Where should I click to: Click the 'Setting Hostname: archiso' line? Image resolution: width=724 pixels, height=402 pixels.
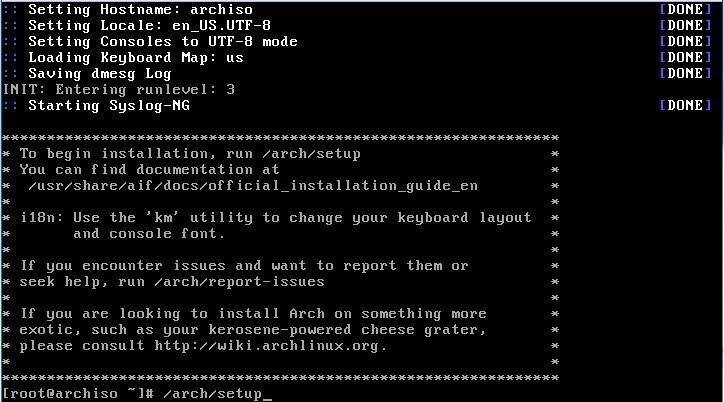click(140, 9)
